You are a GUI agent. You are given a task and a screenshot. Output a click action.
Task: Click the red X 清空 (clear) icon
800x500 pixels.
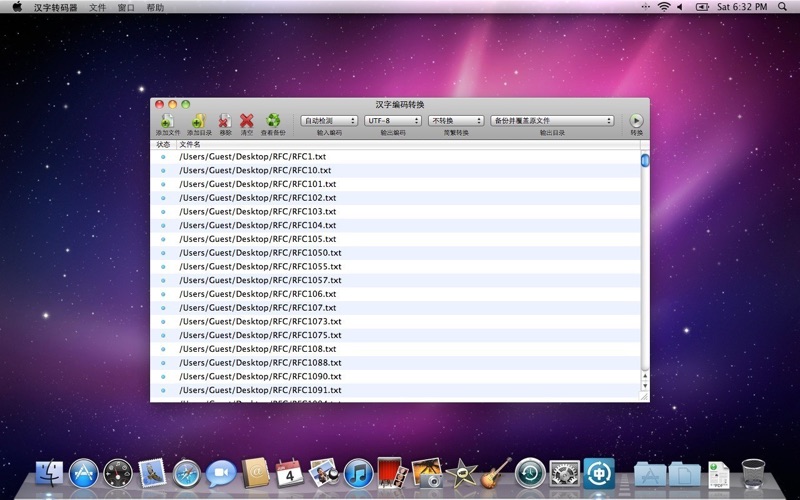[x=246, y=121]
